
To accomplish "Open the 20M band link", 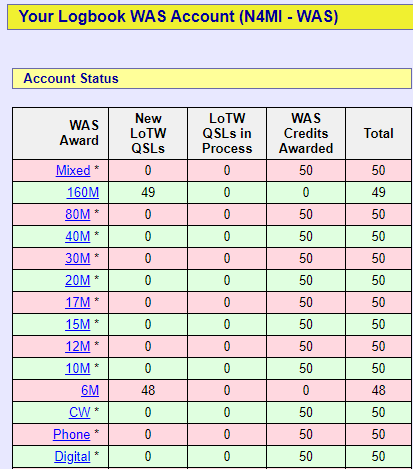I will tap(78, 281).
